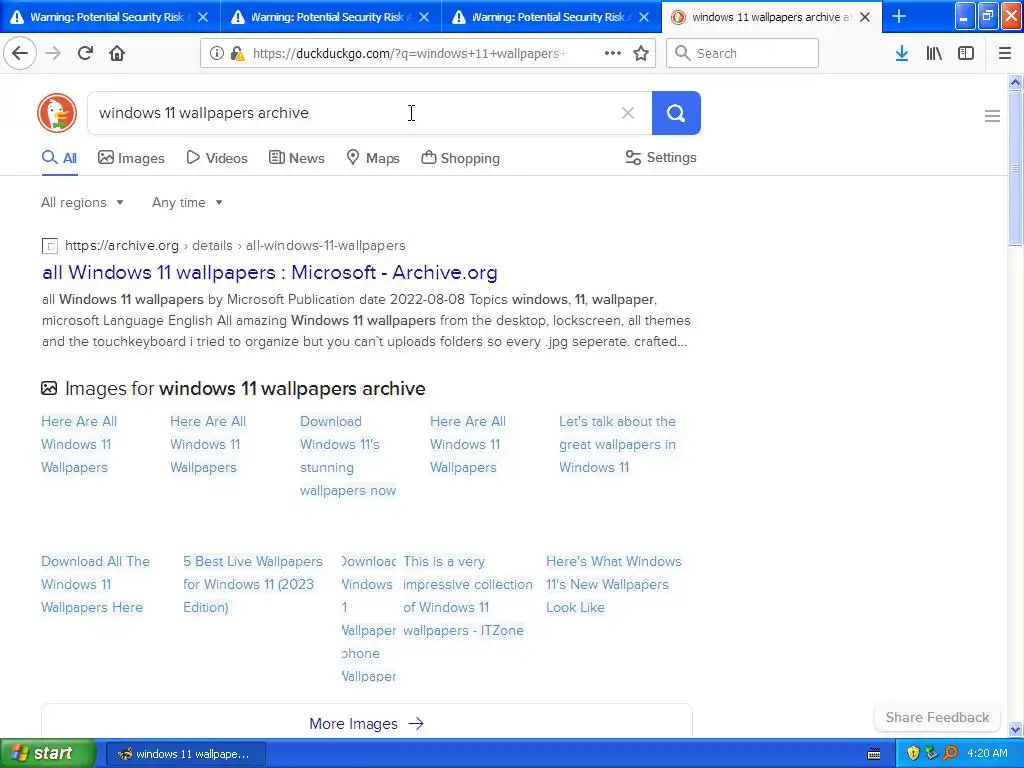Screen dimensions: 1024x768
Task: Close first Potential Security Risk tab
Action: [203, 17]
